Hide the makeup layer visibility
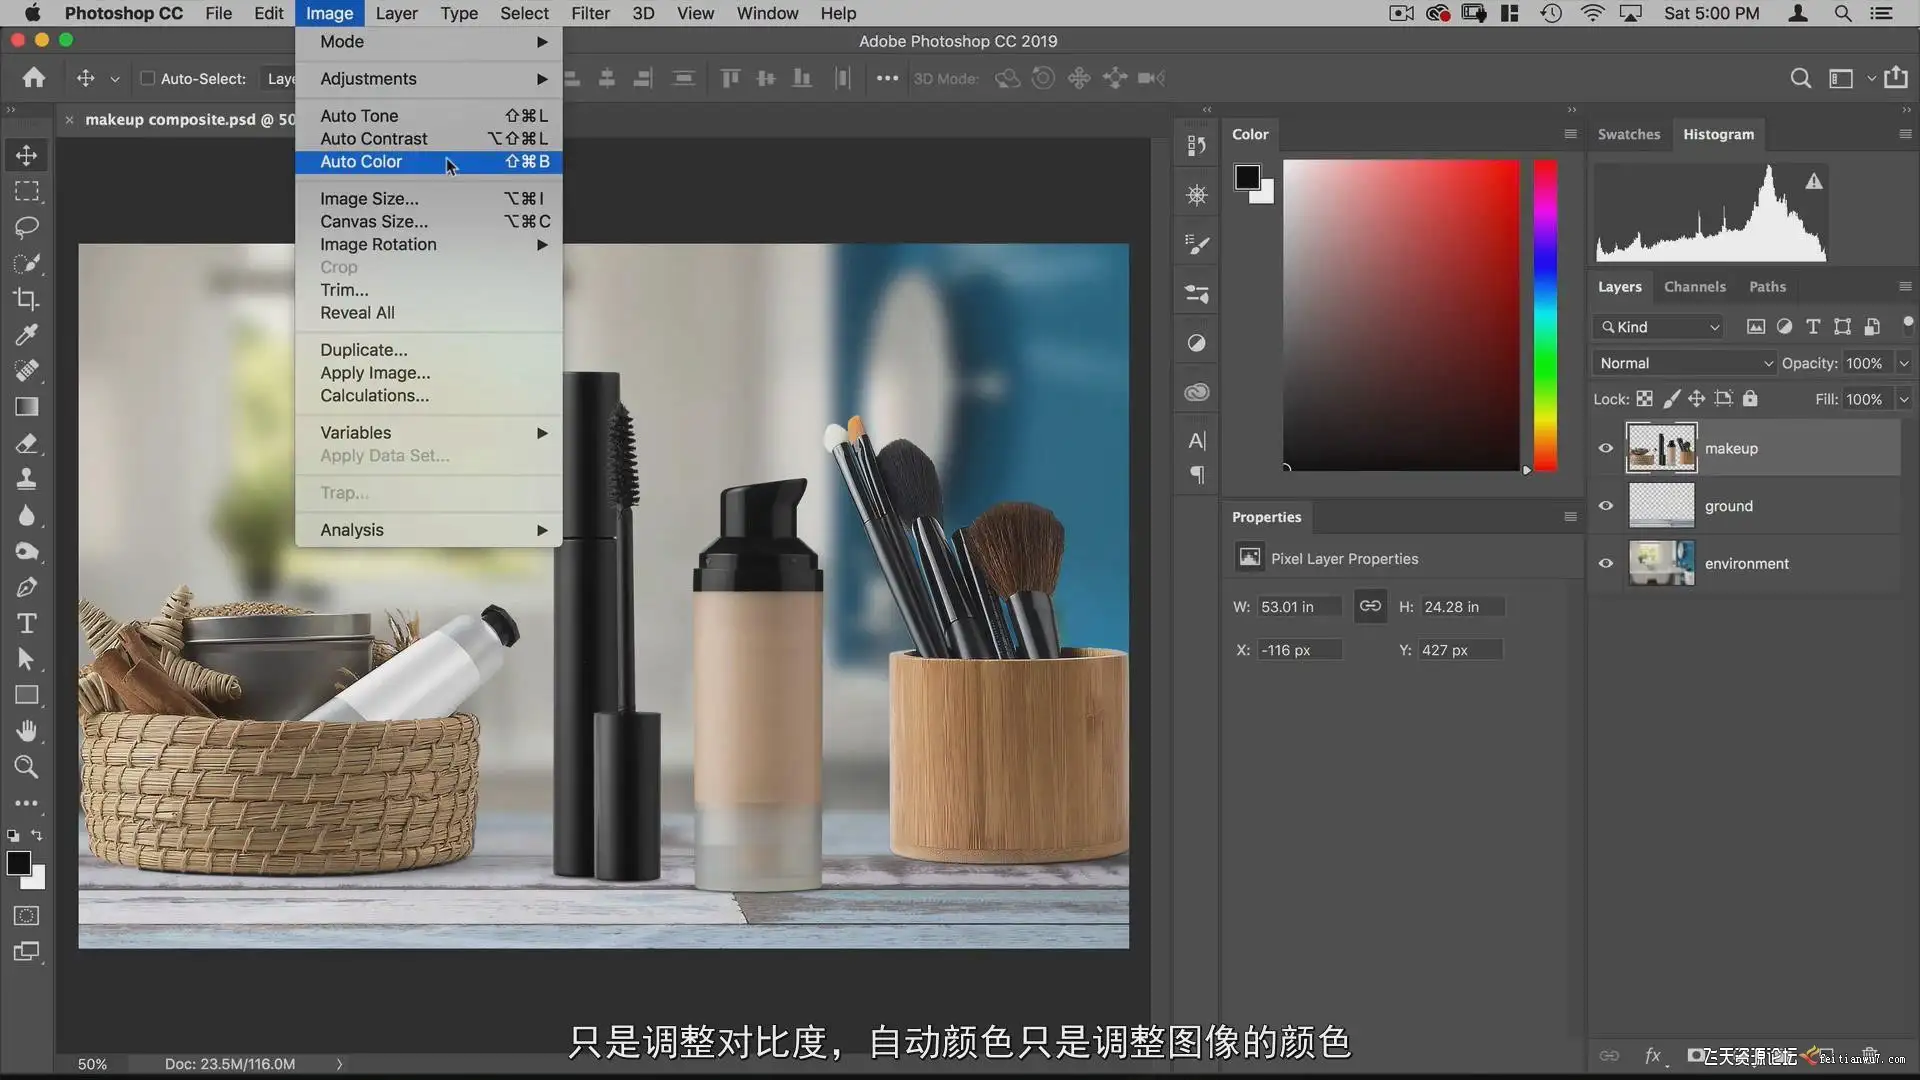 click(x=1606, y=448)
